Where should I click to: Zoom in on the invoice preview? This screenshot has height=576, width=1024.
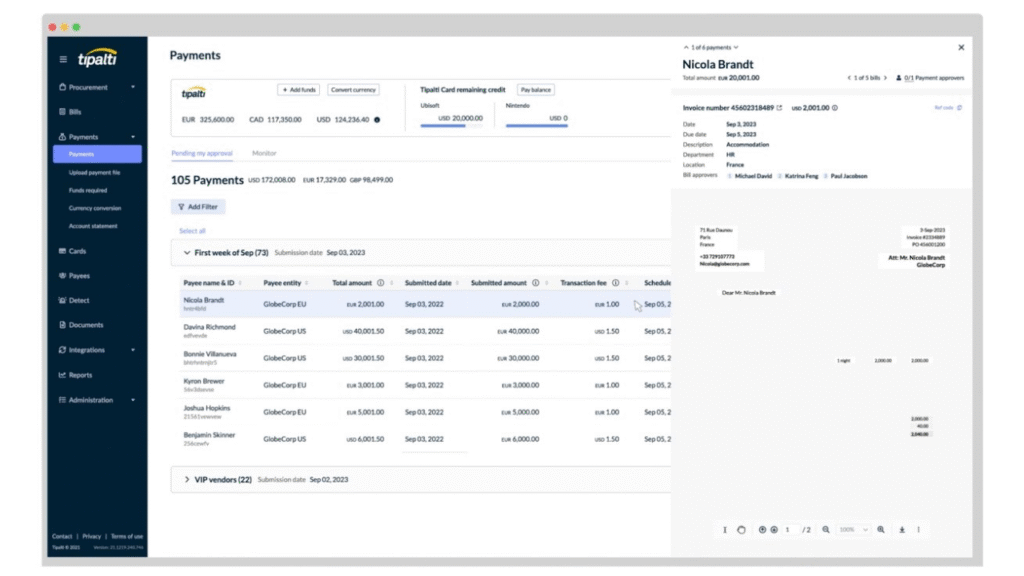(881, 529)
